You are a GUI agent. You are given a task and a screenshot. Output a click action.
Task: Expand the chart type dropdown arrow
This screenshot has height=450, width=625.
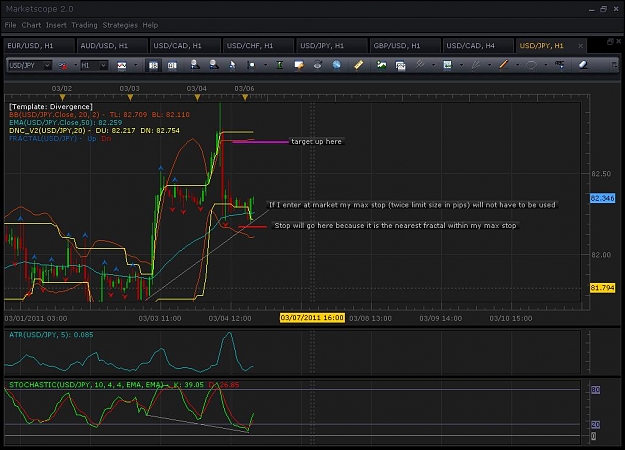(x=136, y=65)
